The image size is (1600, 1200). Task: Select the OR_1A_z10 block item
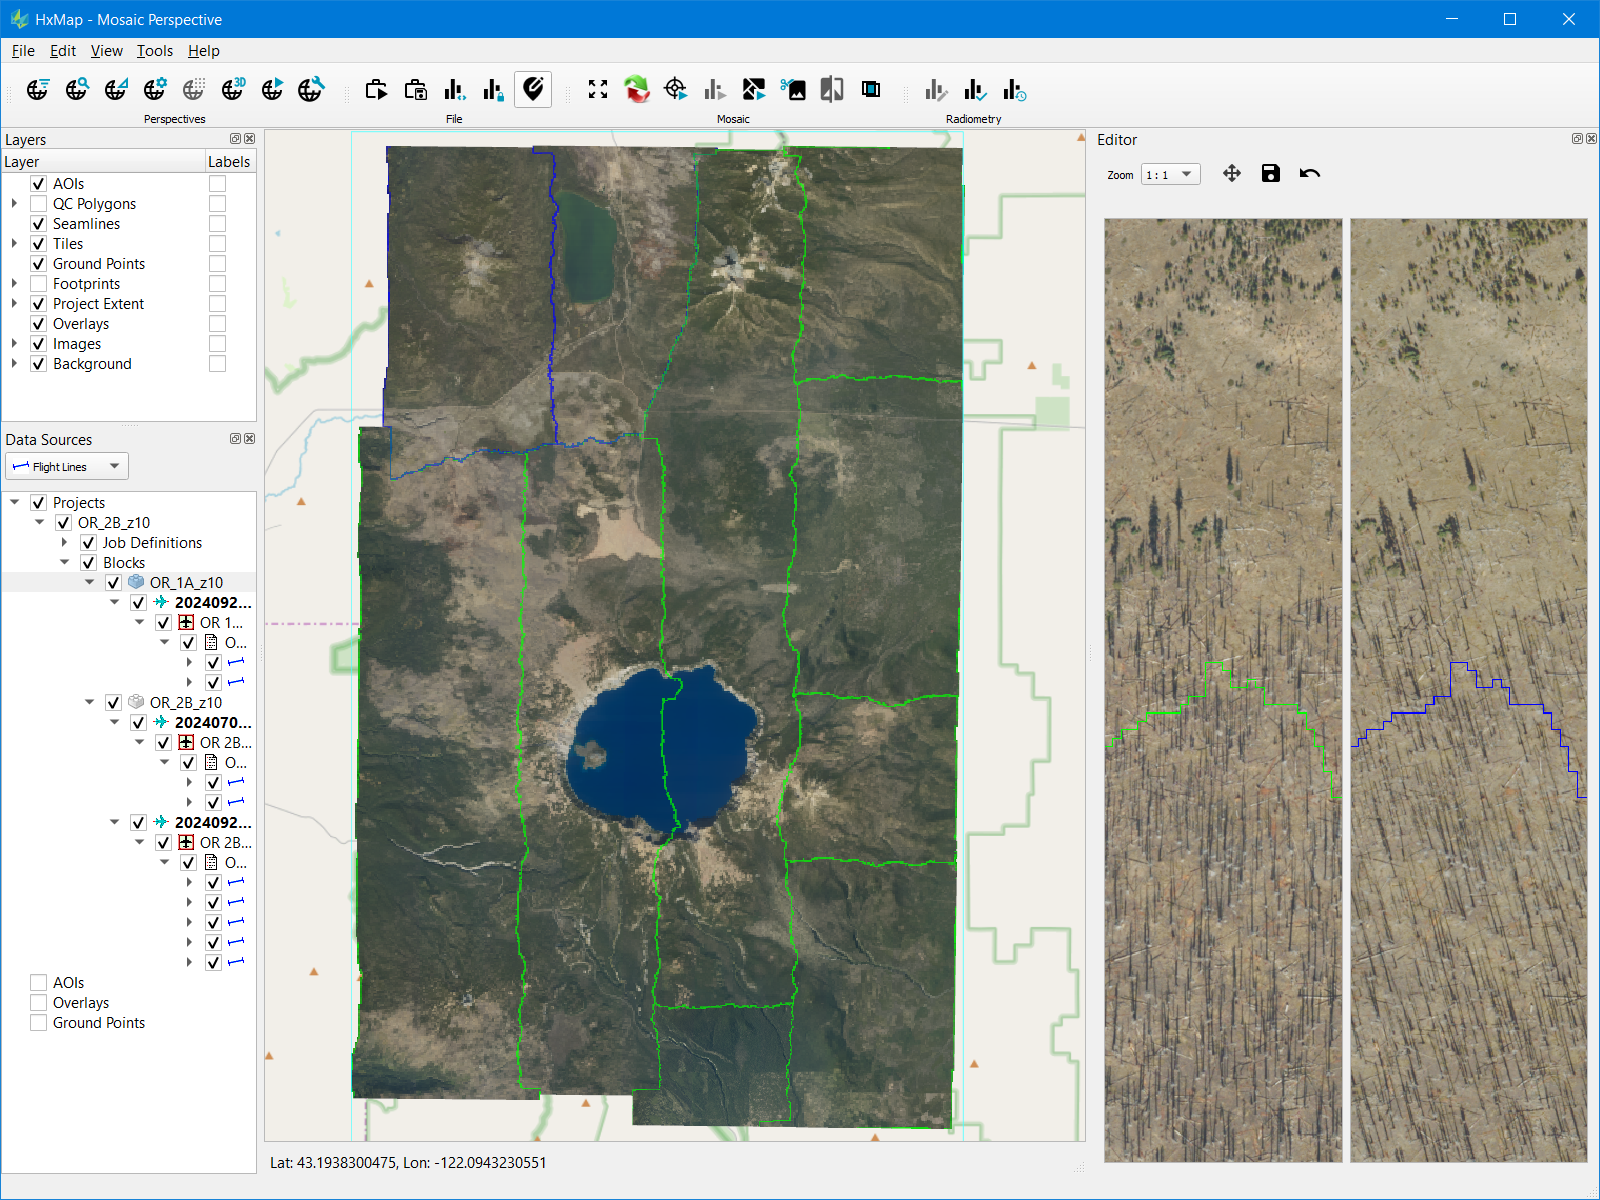(186, 583)
